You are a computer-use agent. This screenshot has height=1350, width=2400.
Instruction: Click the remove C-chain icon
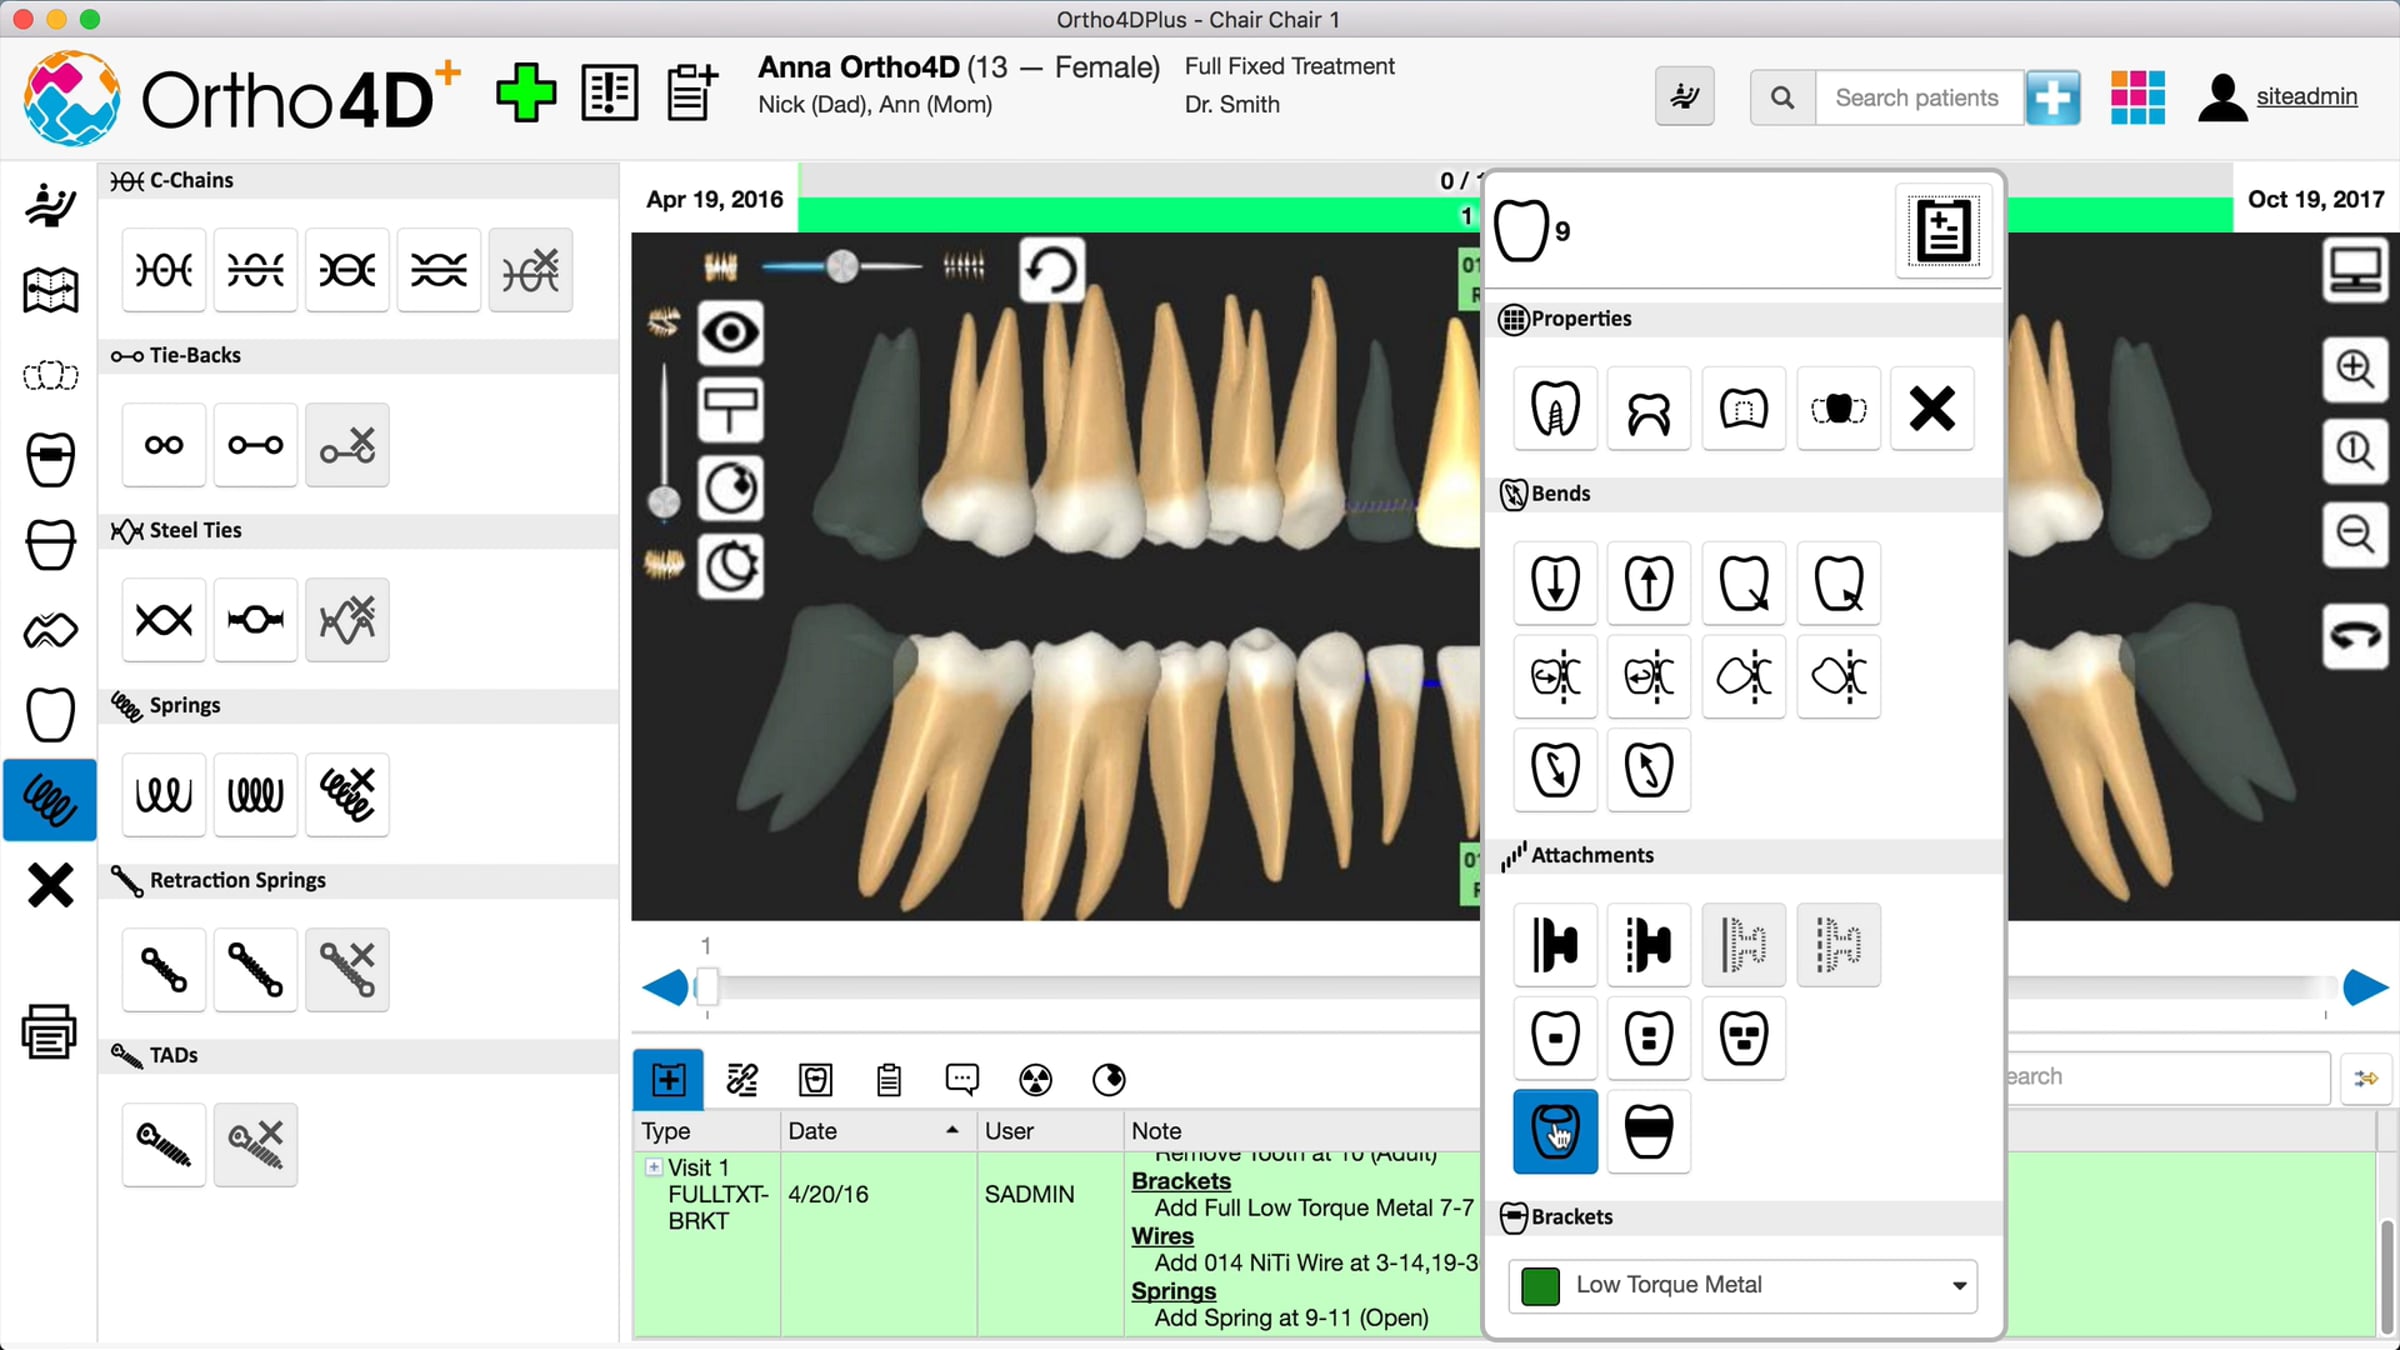(x=530, y=270)
